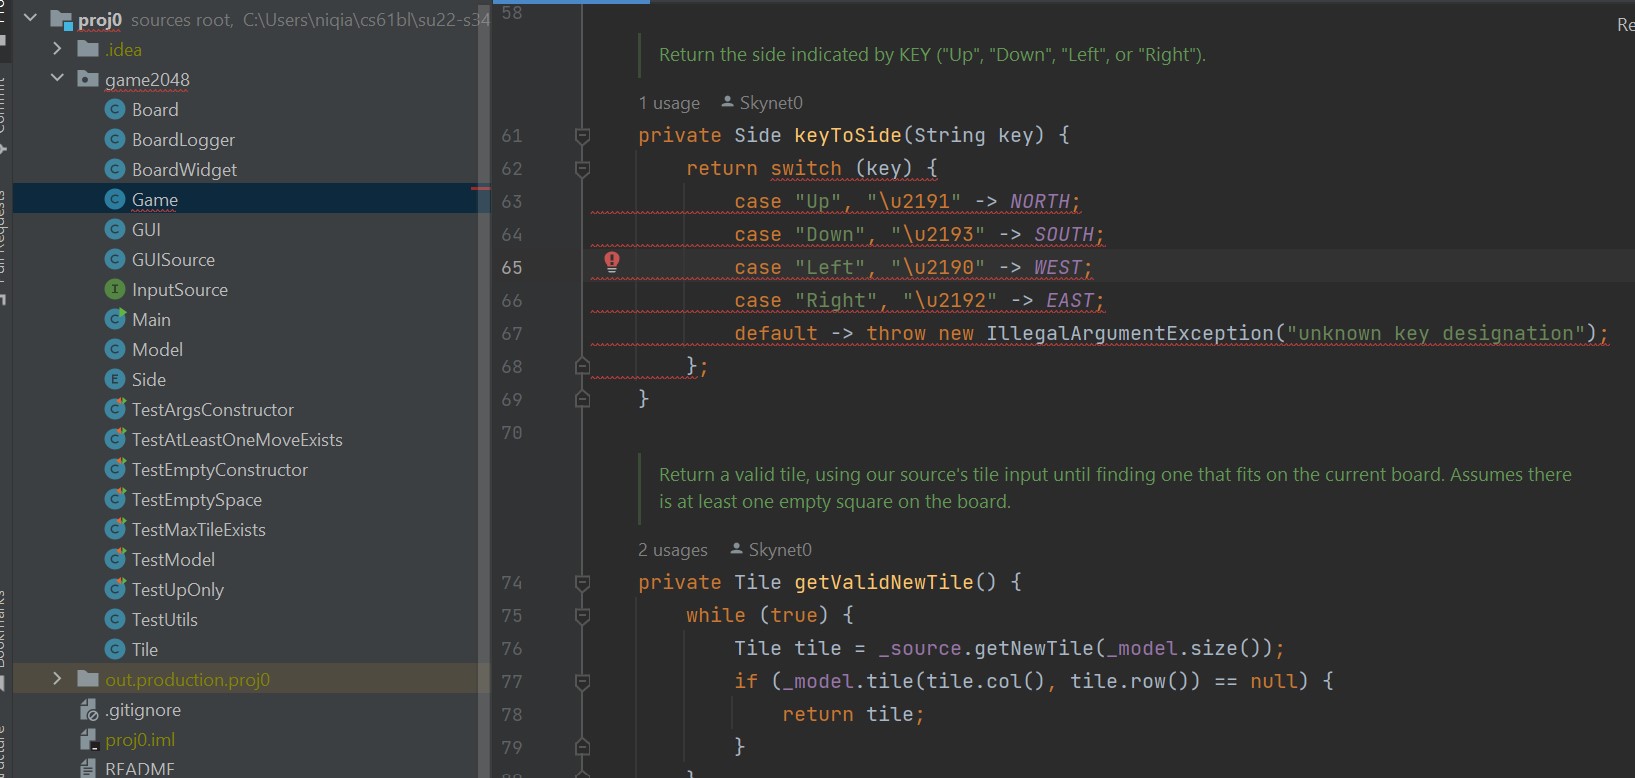Click the "2 usages" hint above getValidNewTile
The height and width of the screenshot is (778, 1635).
(672, 550)
